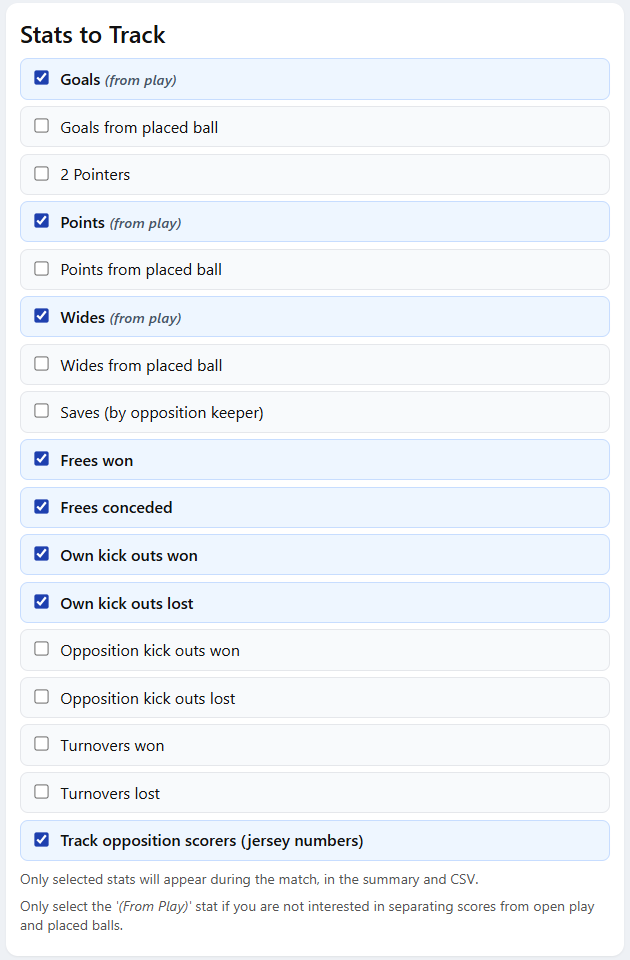
Task: Check Opposition kick outs lost
Action: tap(41, 697)
